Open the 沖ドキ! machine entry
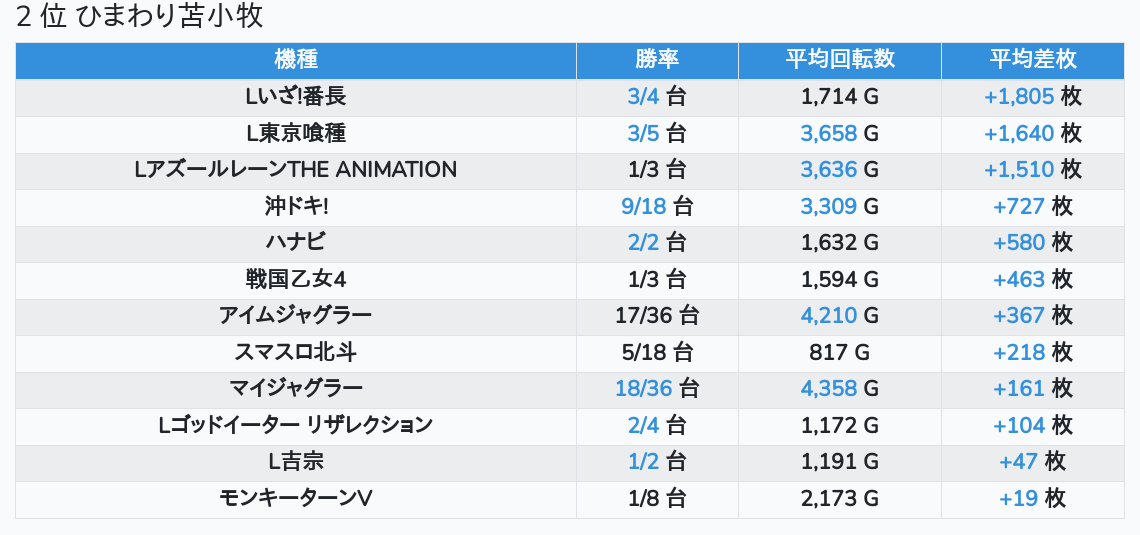The image size is (1140, 535). [295, 207]
